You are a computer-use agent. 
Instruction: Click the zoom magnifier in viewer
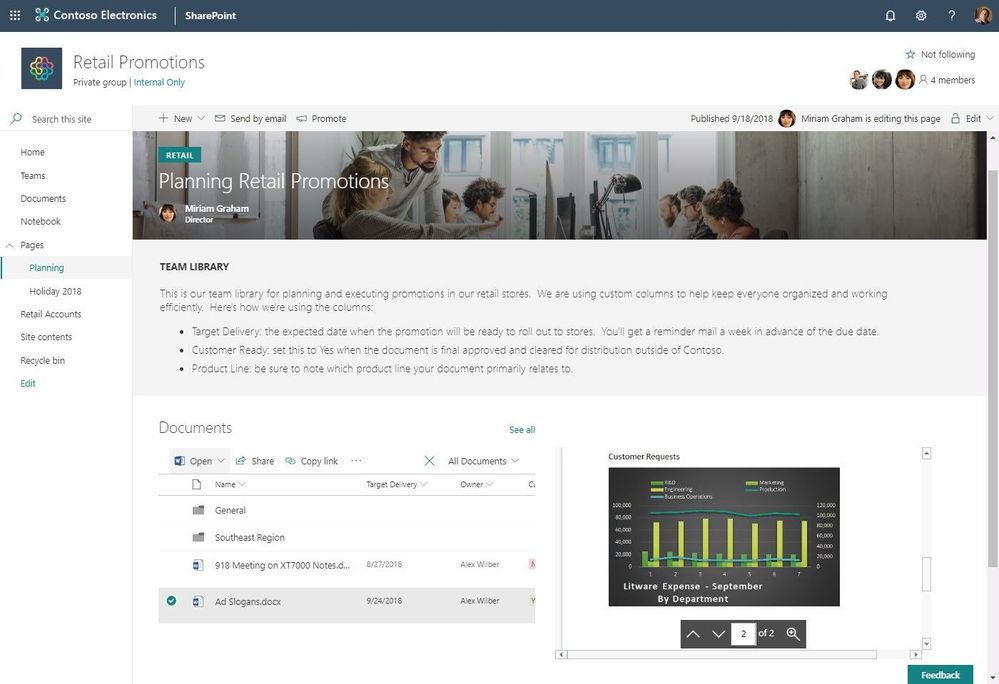tap(793, 634)
